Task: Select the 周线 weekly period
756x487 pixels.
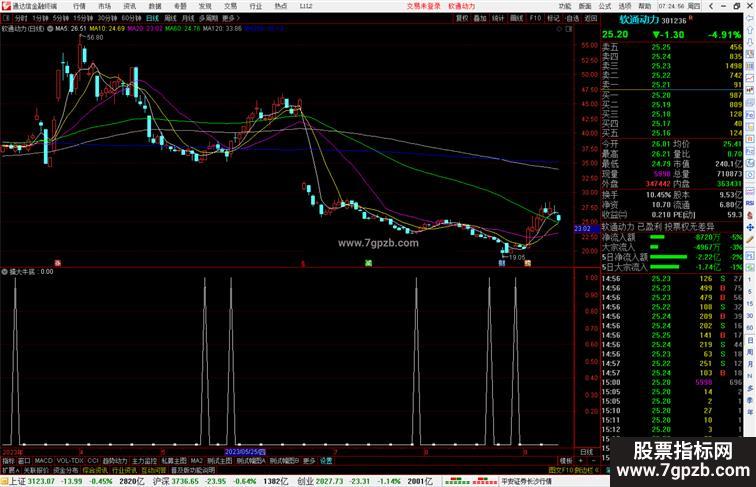Action: [171, 18]
